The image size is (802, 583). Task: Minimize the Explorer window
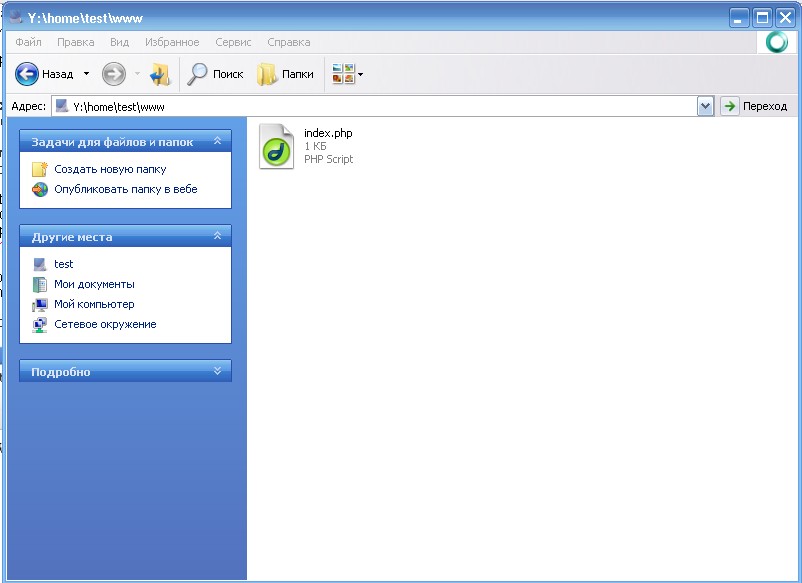(x=738, y=18)
